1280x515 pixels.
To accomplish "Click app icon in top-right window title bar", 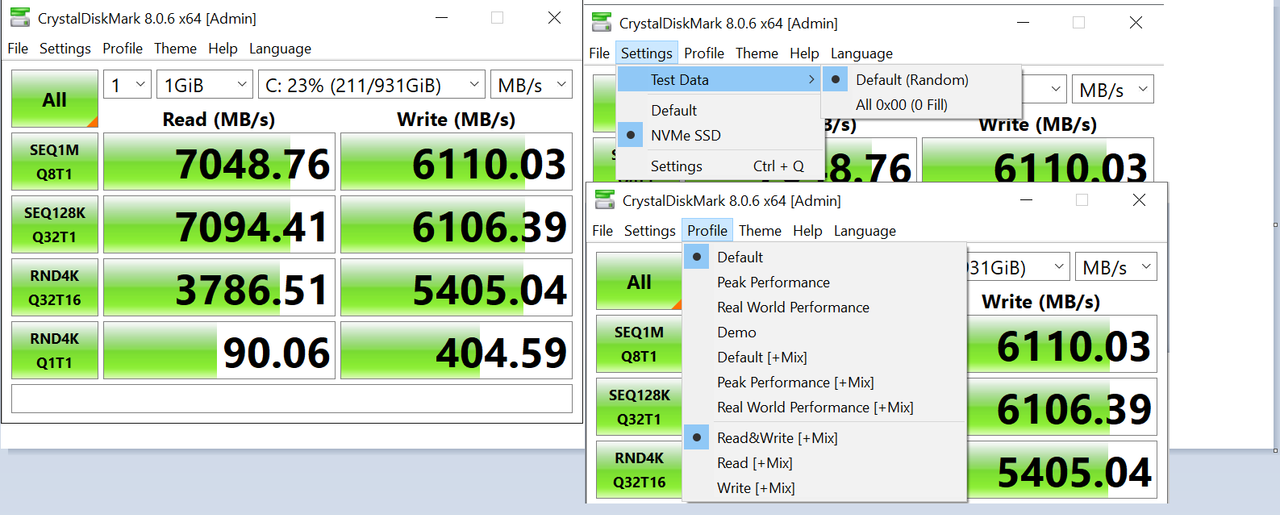I will click(601, 22).
